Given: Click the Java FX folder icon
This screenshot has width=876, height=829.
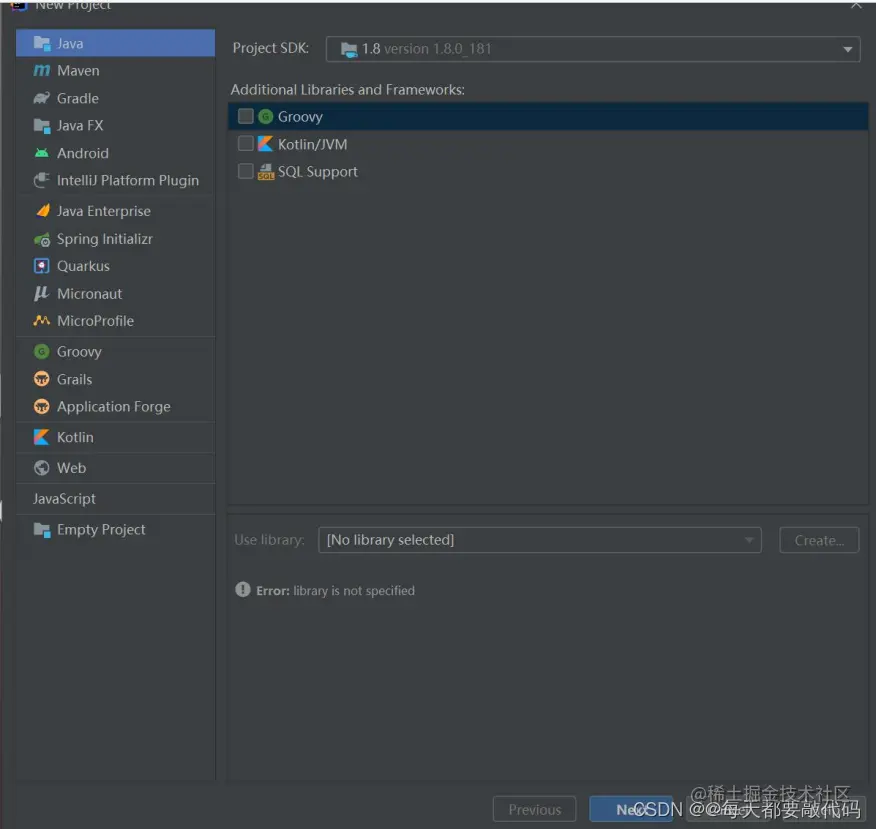Looking at the screenshot, I should pos(42,126).
